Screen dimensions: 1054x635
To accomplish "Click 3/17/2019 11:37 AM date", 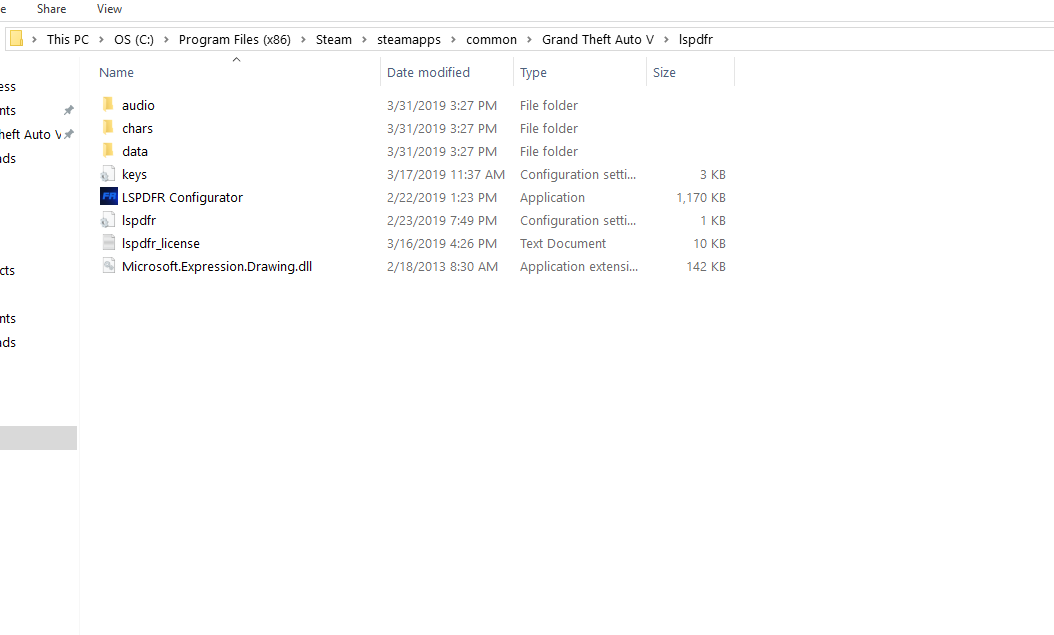I will coord(446,175).
